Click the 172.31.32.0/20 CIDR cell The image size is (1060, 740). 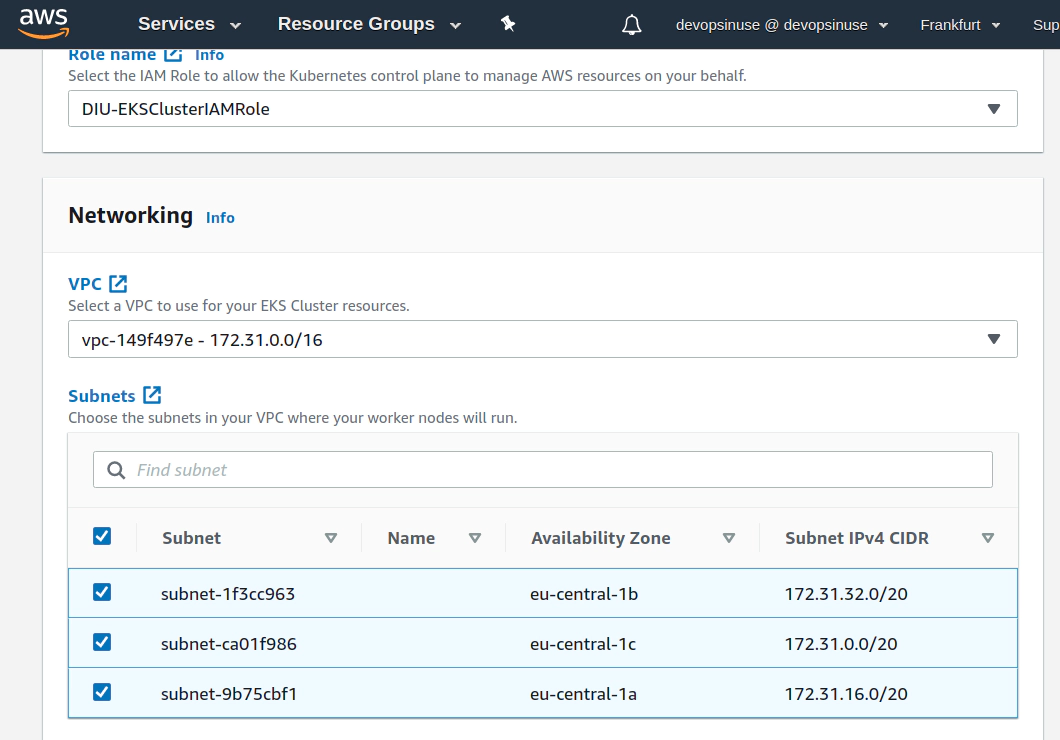(x=846, y=594)
